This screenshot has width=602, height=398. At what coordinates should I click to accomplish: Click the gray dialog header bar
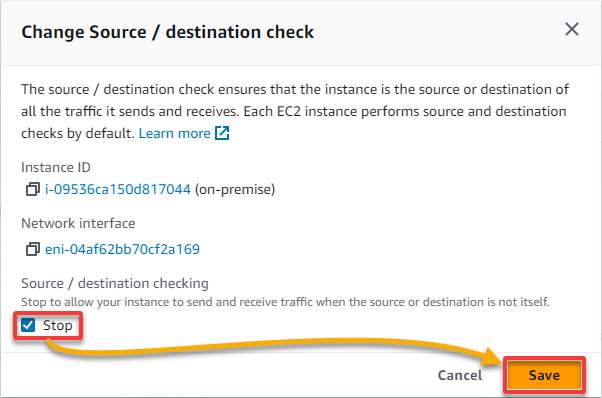point(301,33)
